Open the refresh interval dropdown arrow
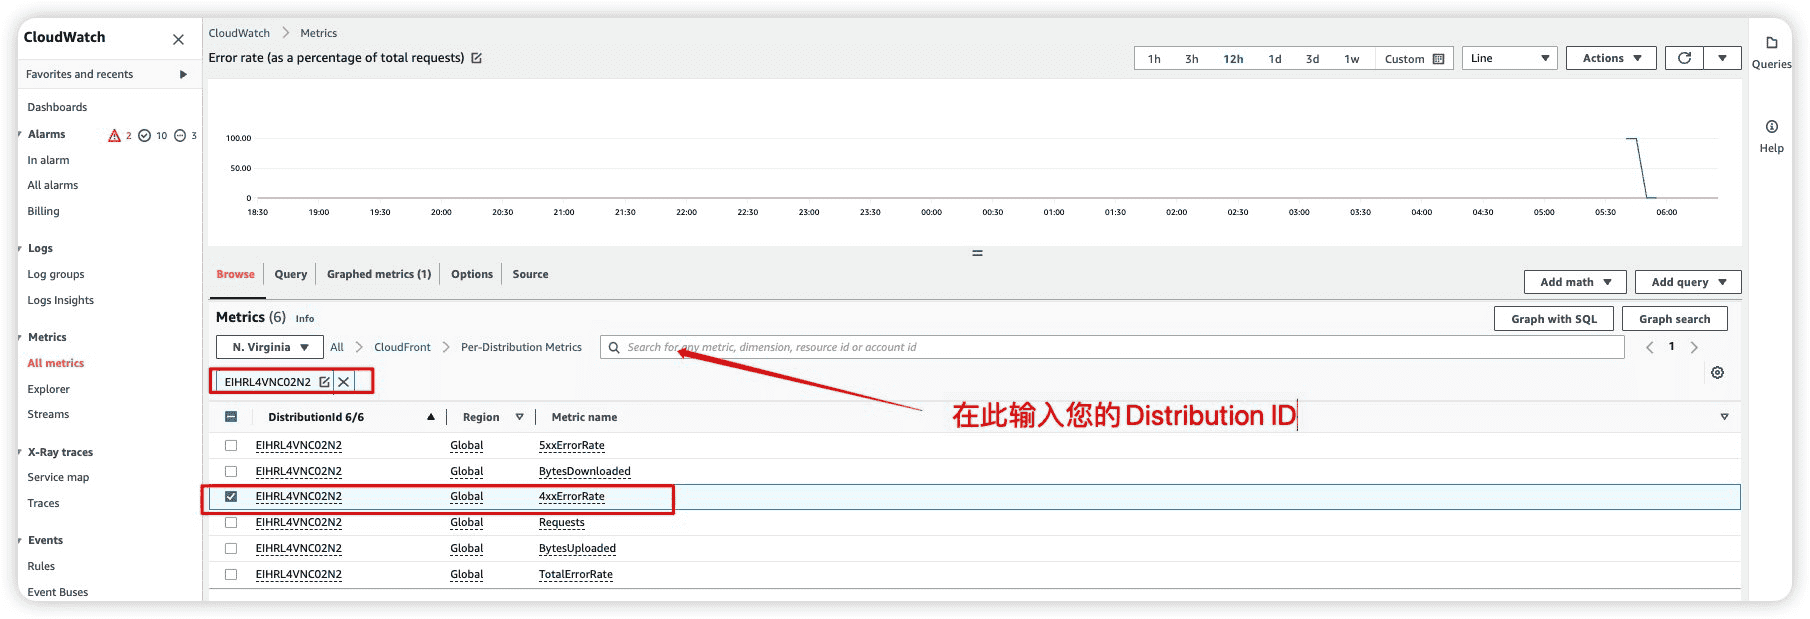This screenshot has width=1810, height=619. pos(1722,58)
